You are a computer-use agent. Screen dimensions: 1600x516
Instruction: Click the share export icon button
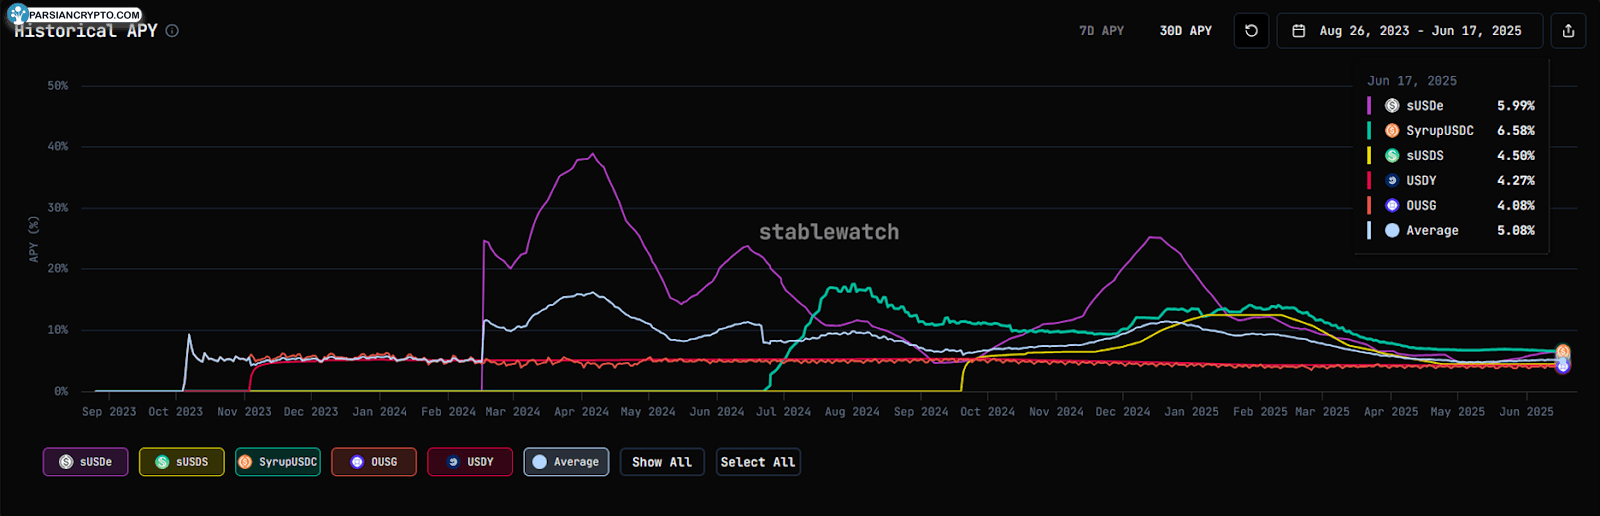coord(1568,31)
